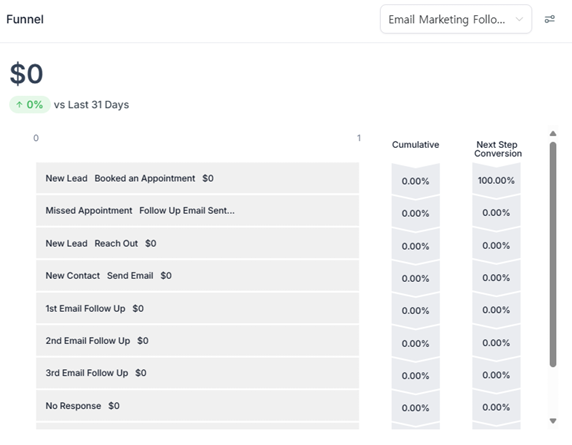Click the dropdown chevron arrow

coord(519,19)
